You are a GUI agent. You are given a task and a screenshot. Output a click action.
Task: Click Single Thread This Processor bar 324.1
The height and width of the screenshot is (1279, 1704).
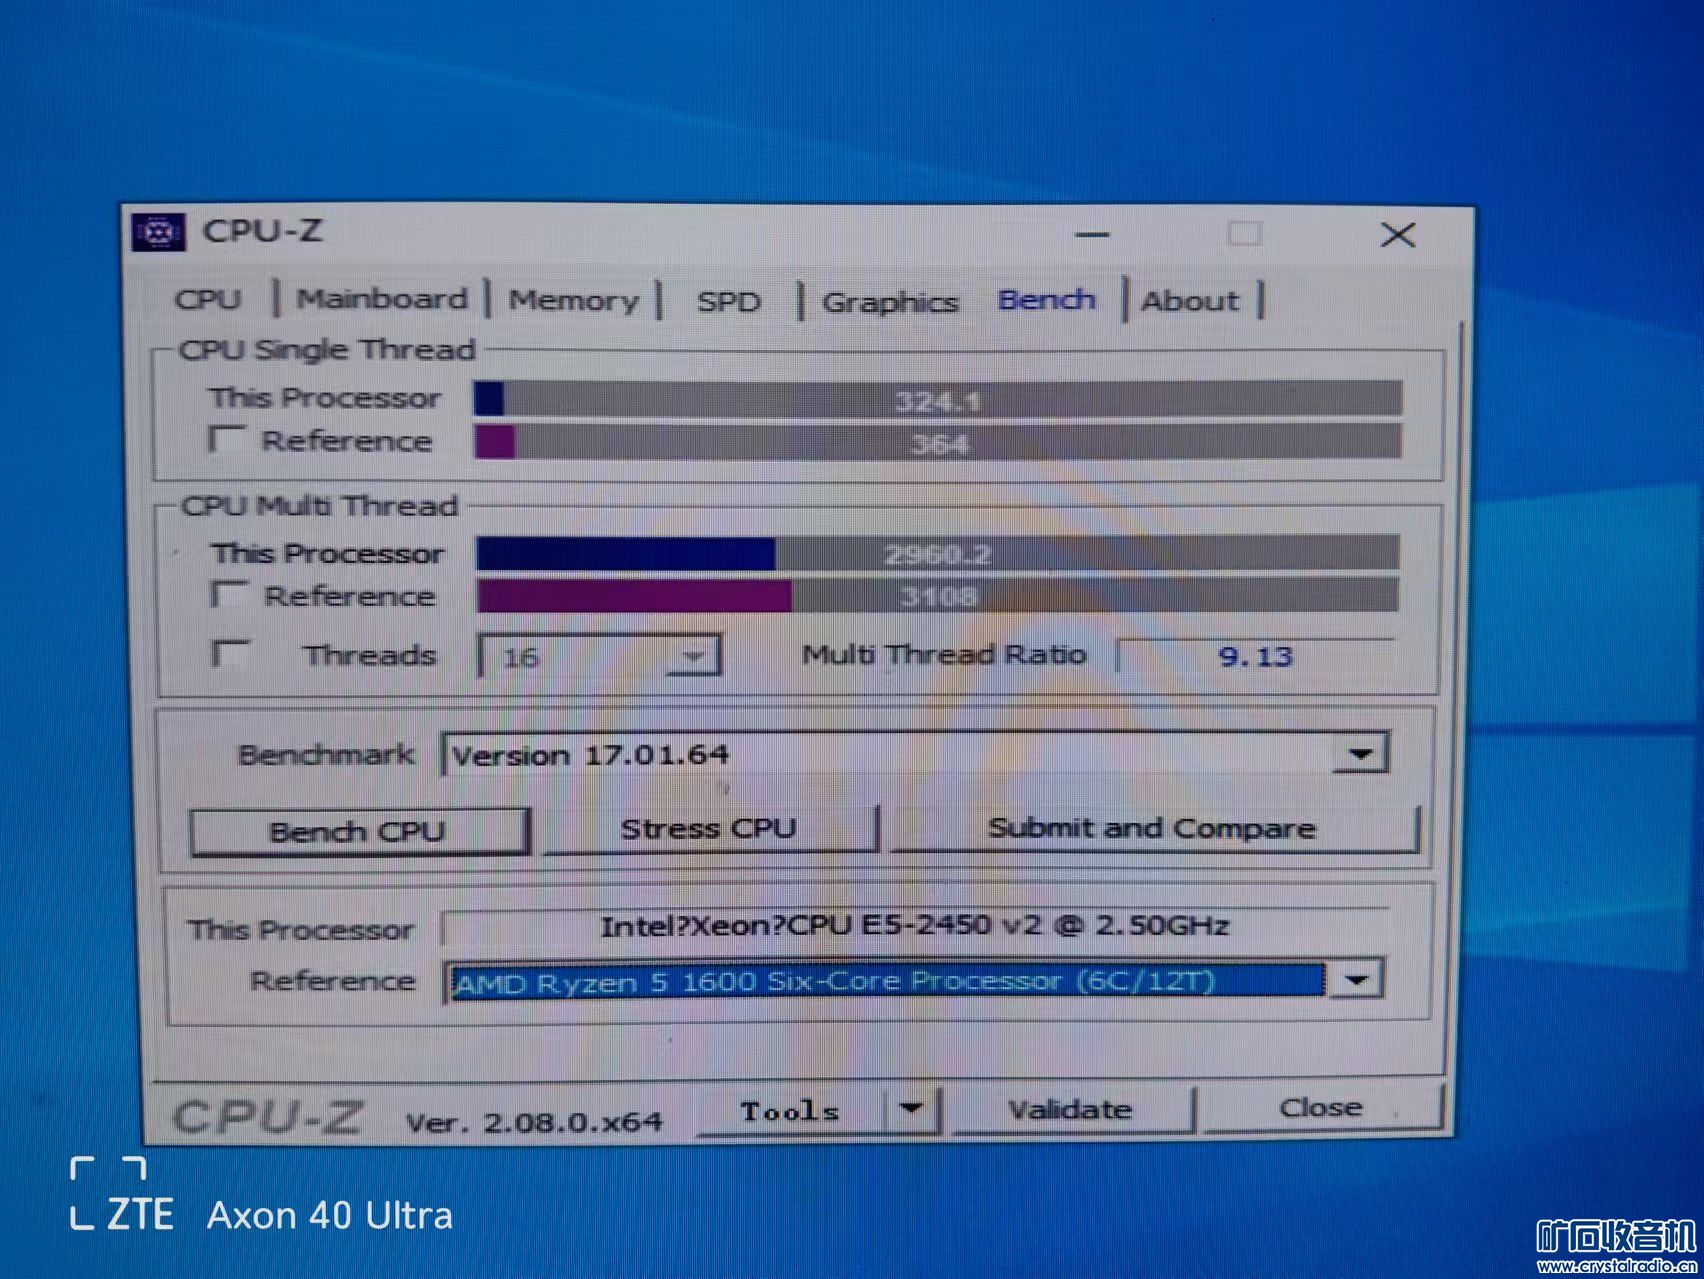coord(938,399)
